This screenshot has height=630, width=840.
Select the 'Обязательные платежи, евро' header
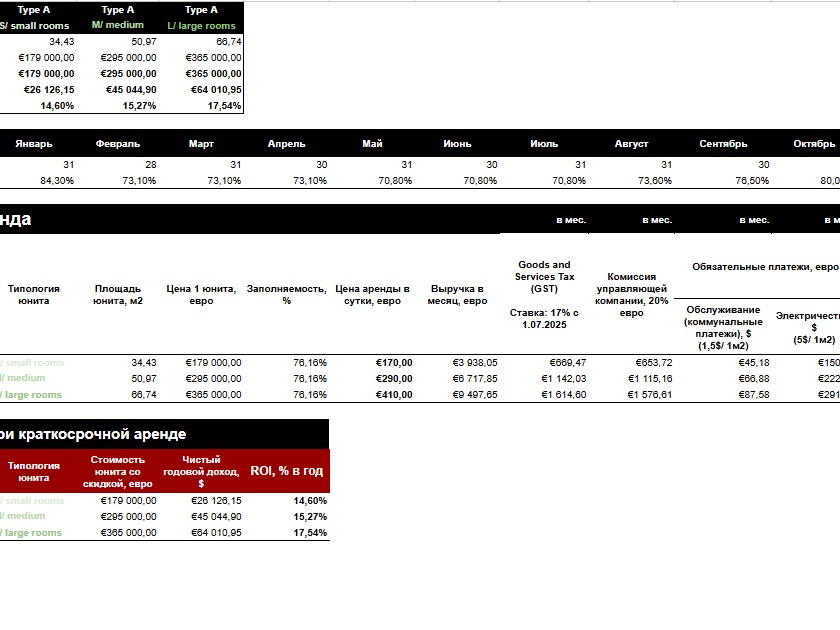(766, 267)
